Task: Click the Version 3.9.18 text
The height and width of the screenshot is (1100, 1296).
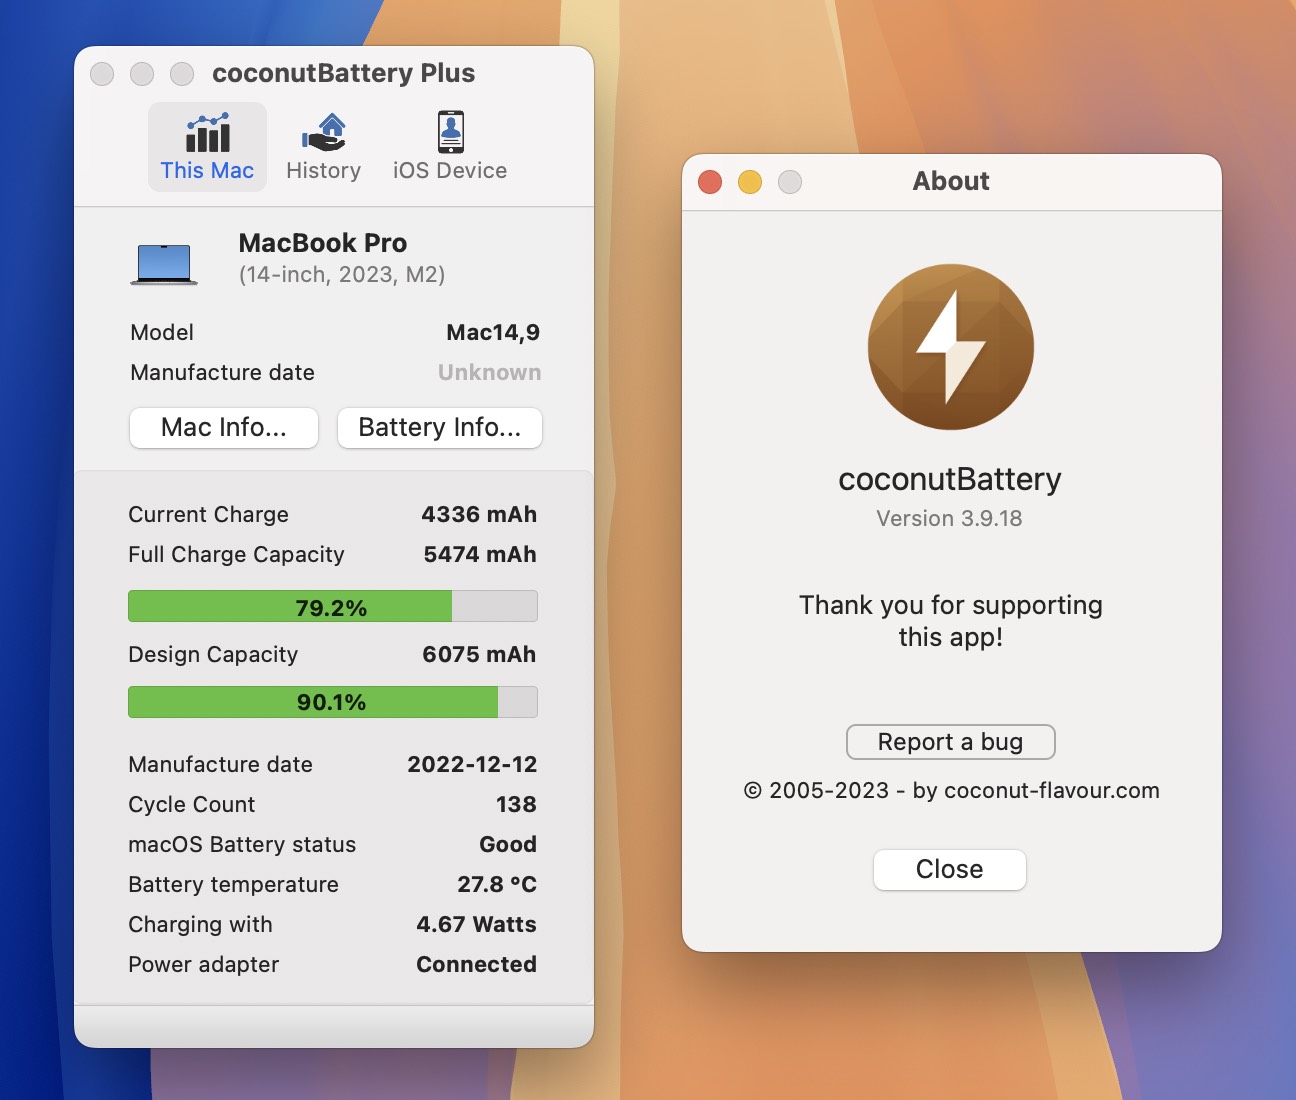Action: (950, 519)
